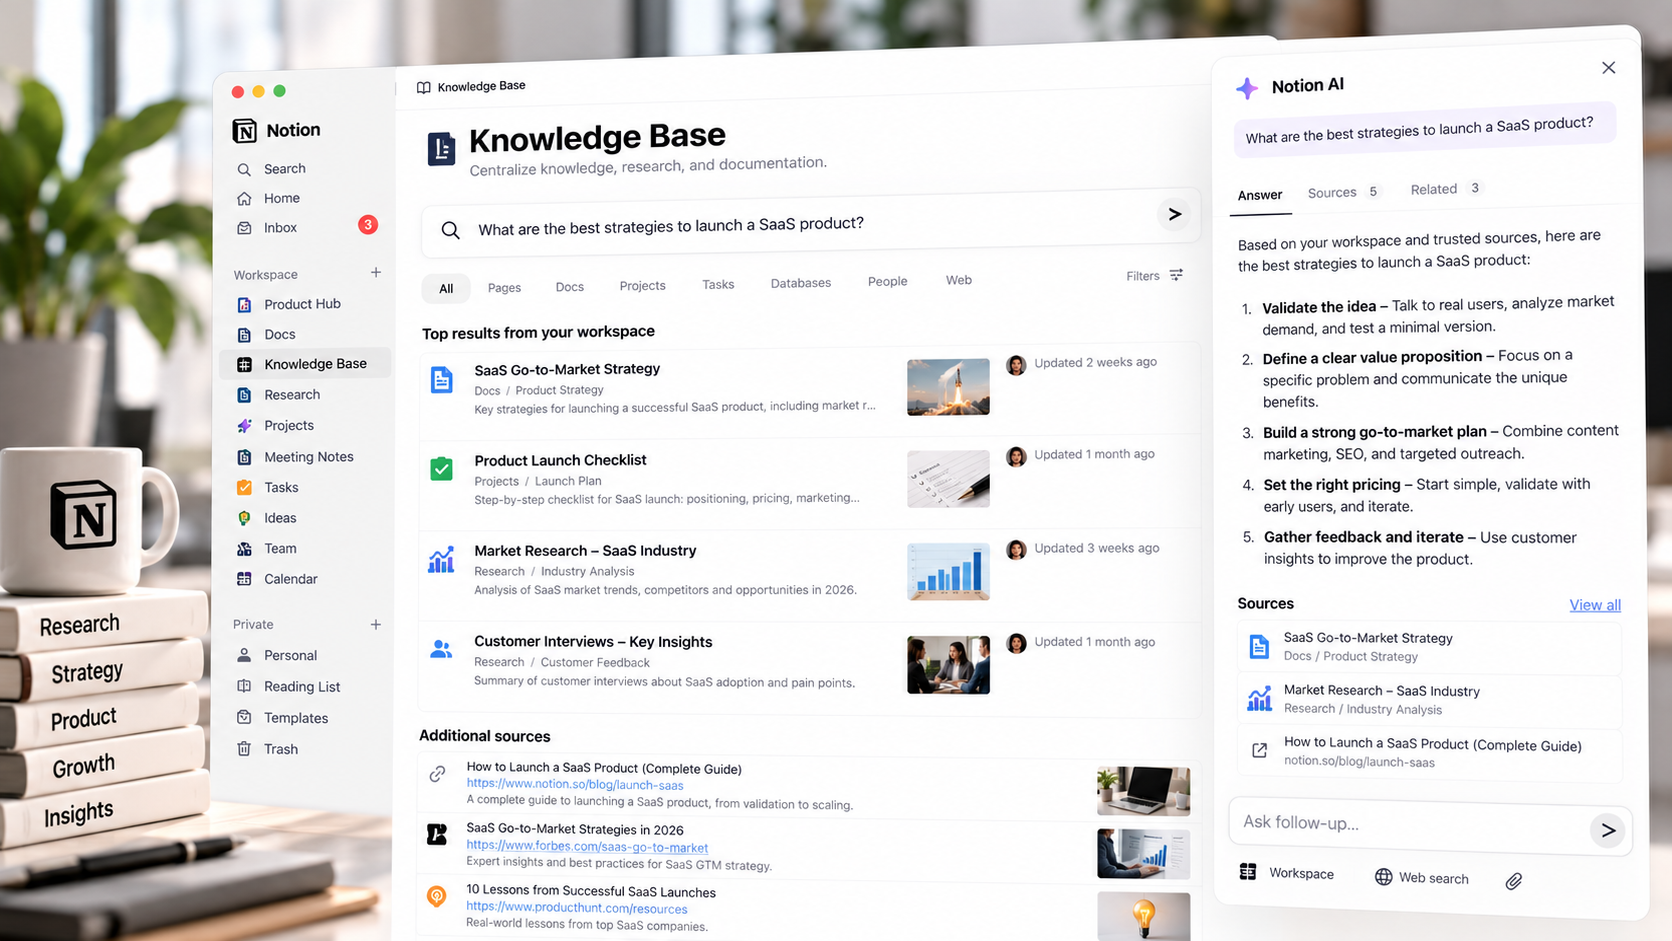Open Reading List book icon
Viewport: 1672px width, 941px height.
244,686
